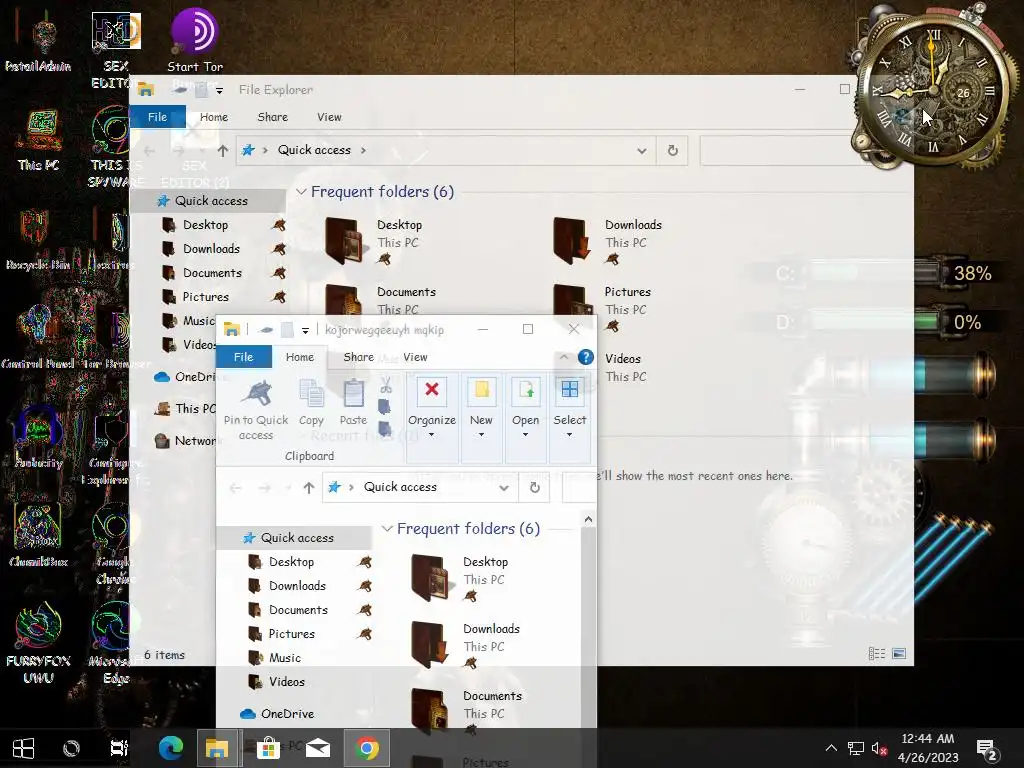Open File tab in back File Explorer window
Screen dimensions: 1024x768
coord(157,117)
